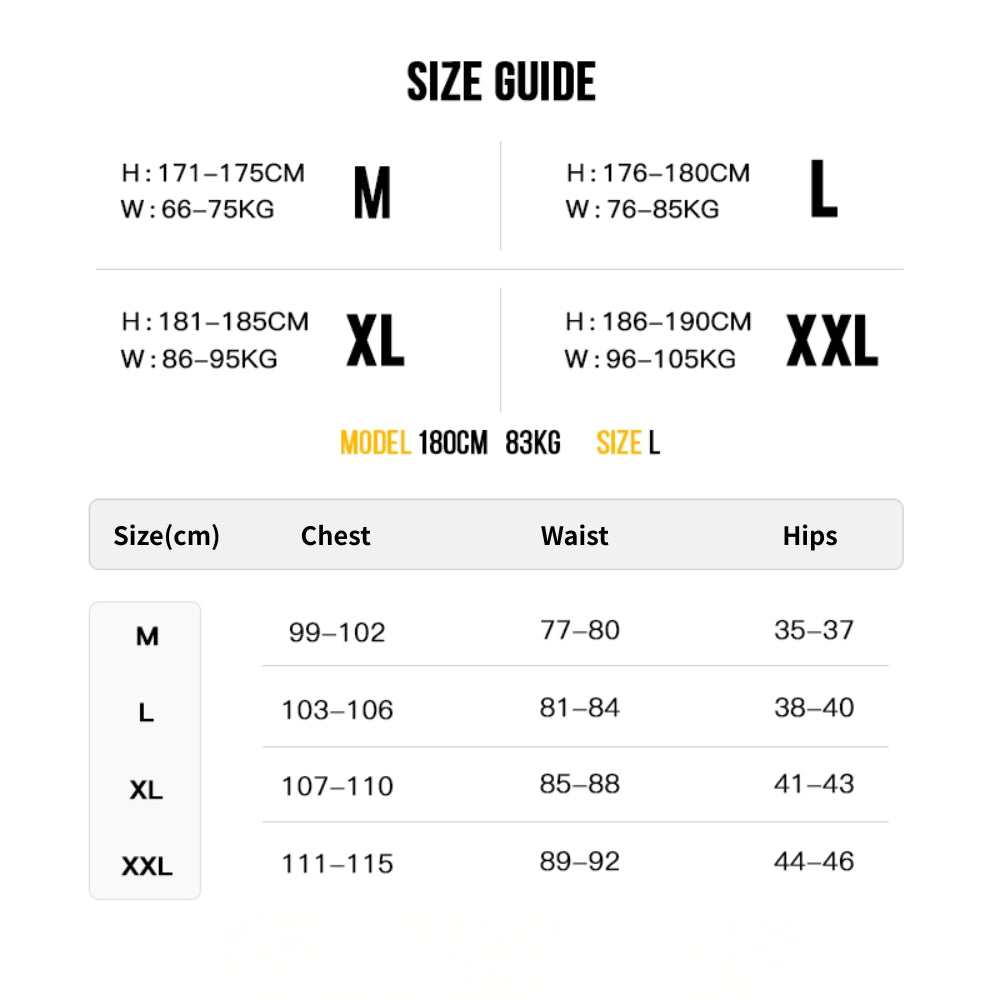This screenshot has height=1000, width=1000.
Task: Click the weight range 66–75KG text
Action: tap(218, 209)
